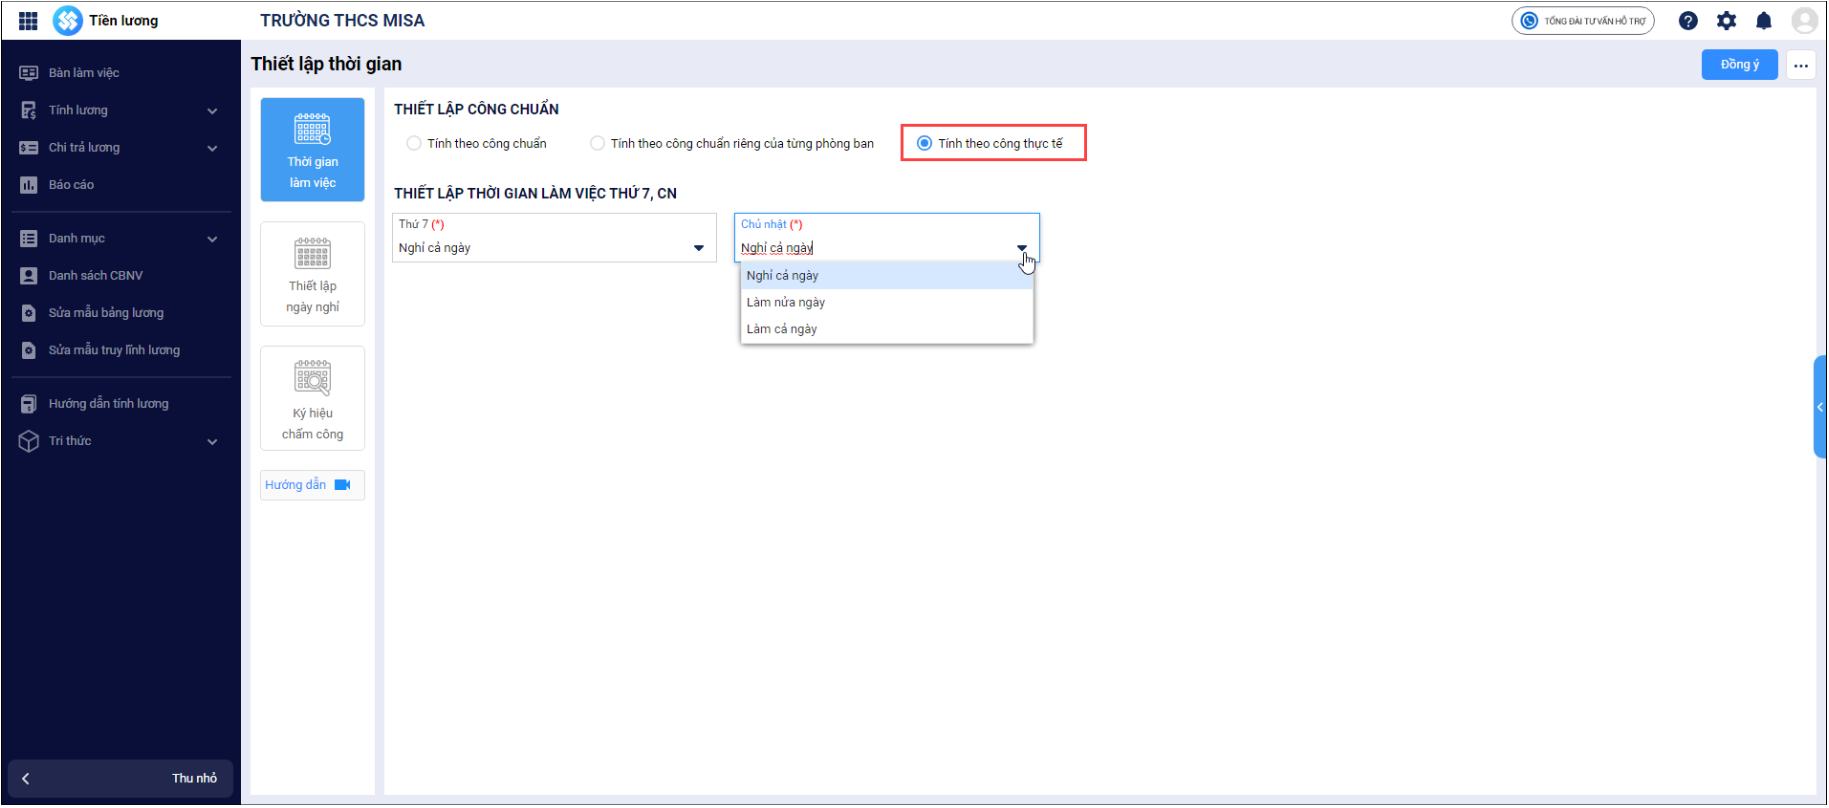Click the Đồng ý button
The height and width of the screenshot is (808, 1829).
coord(1740,65)
